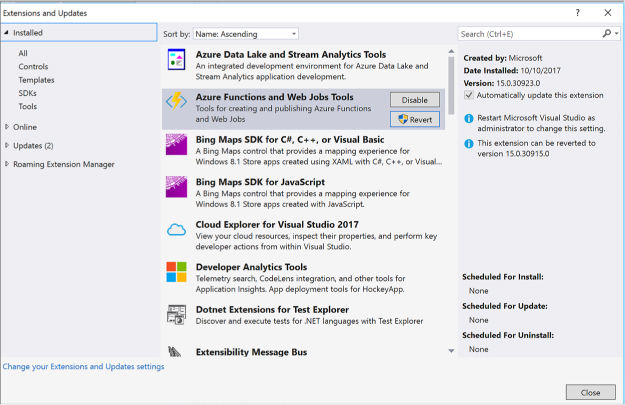Click the Azure Functions lightning bolt icon
The width and height of the screenshot is (625, 405).
click(x=176, y=101)
